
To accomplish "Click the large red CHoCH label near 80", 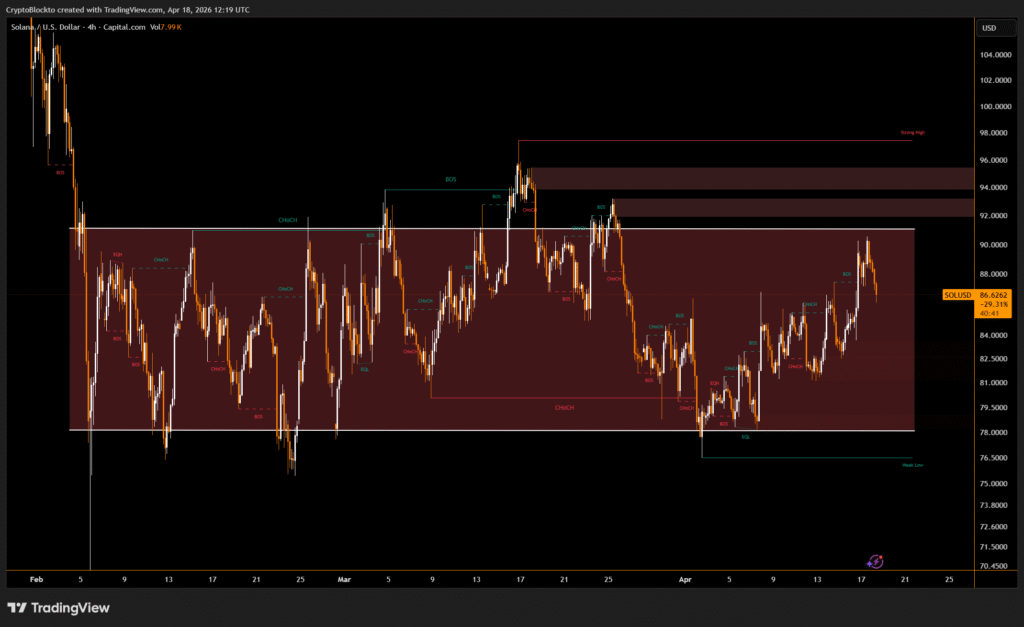I will pos(565,408).
